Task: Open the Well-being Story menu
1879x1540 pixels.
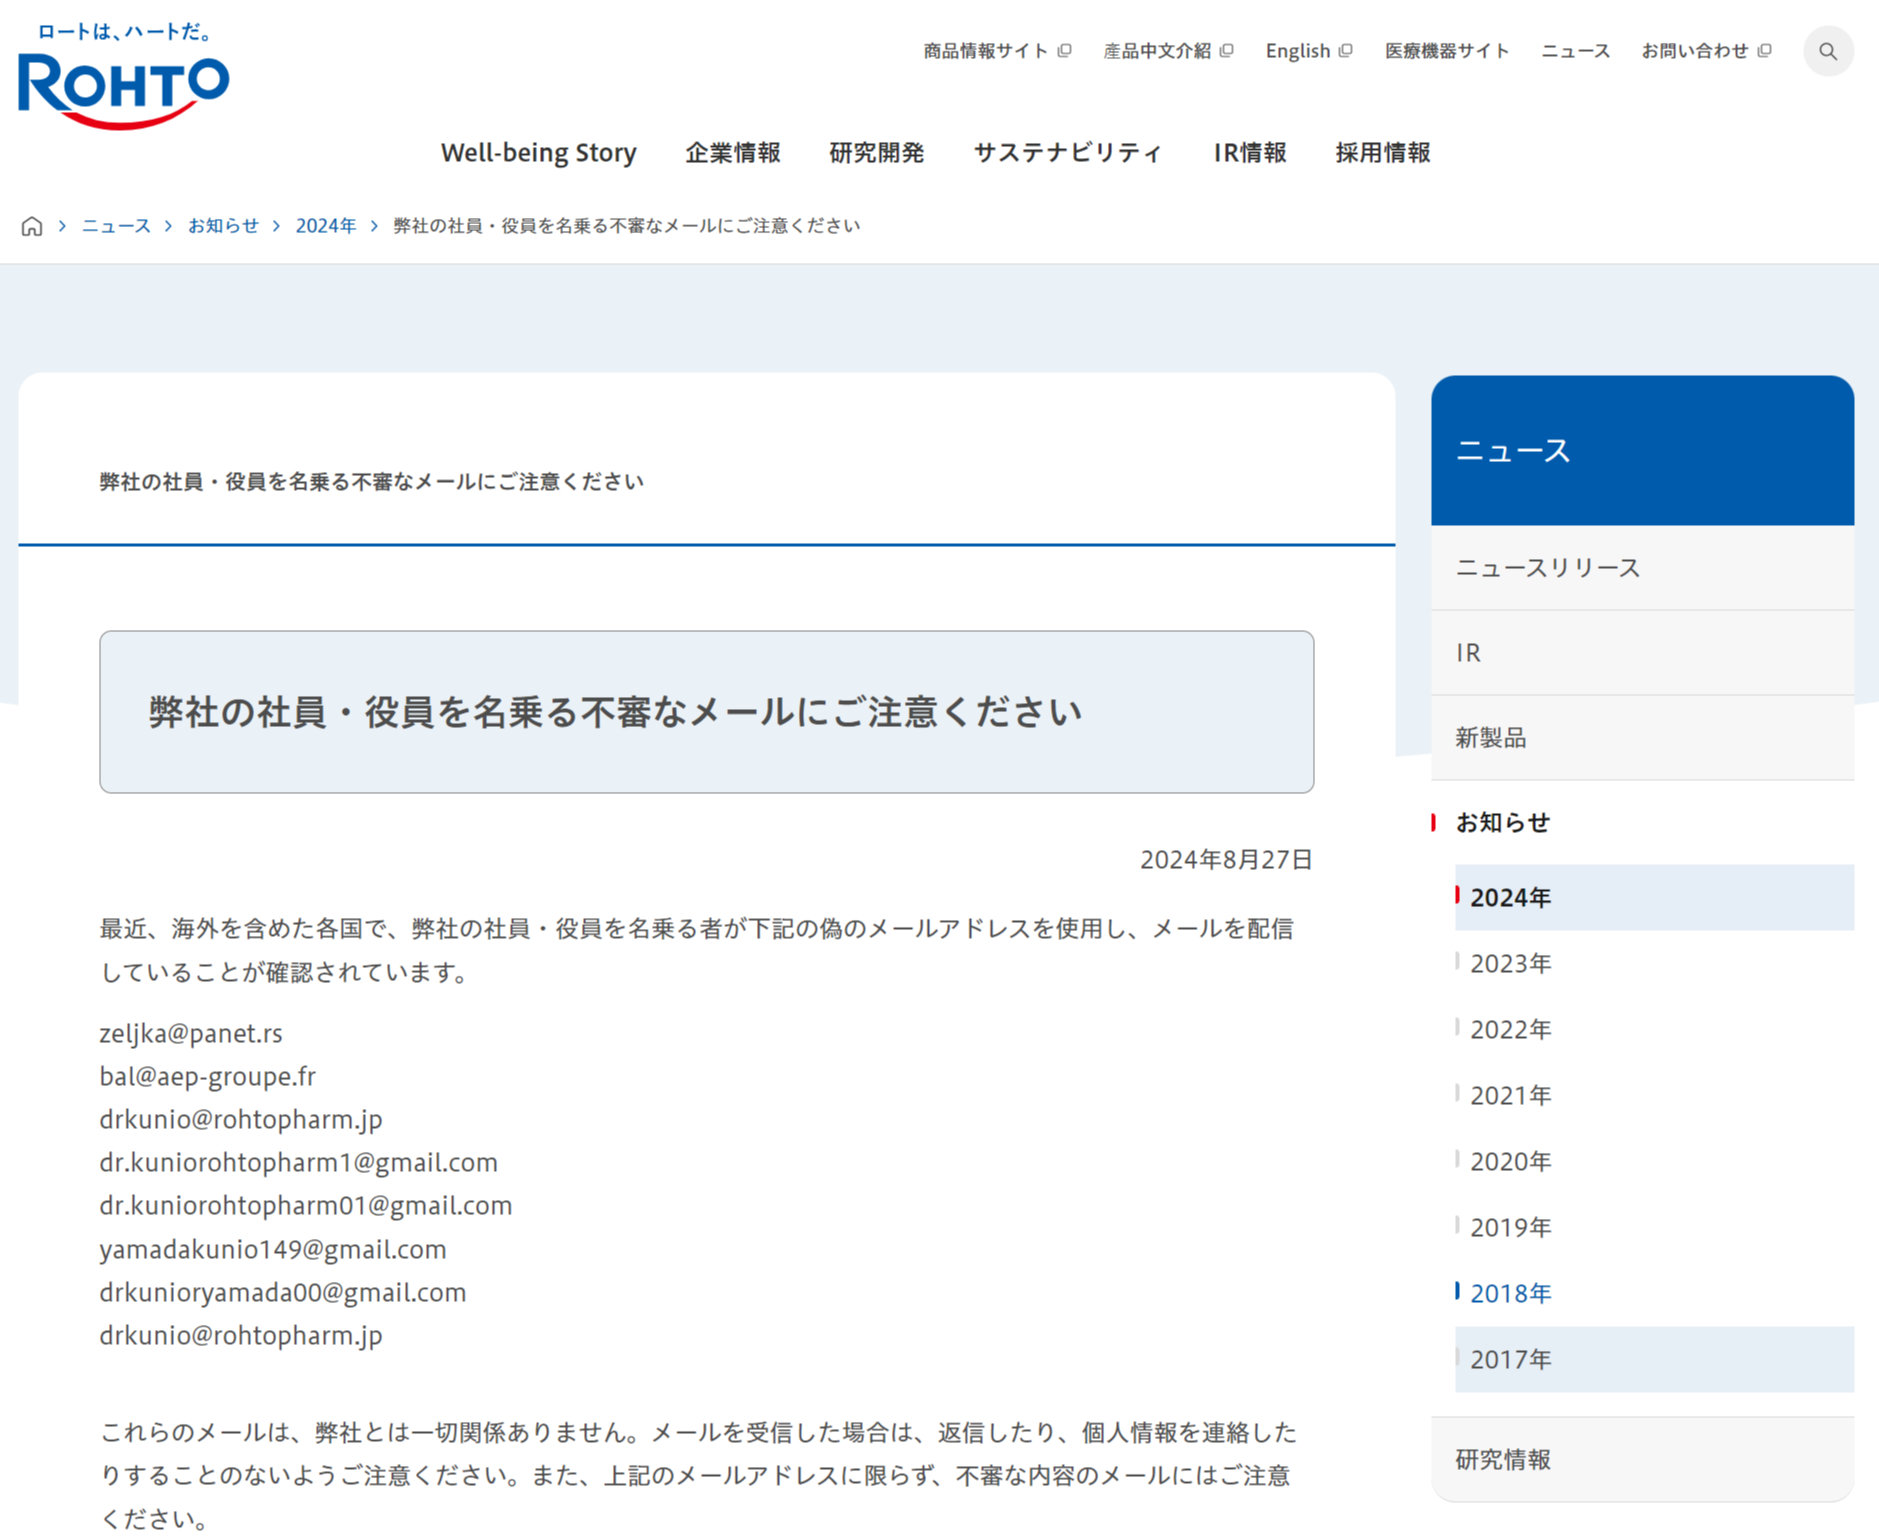Action: [538, 153]
